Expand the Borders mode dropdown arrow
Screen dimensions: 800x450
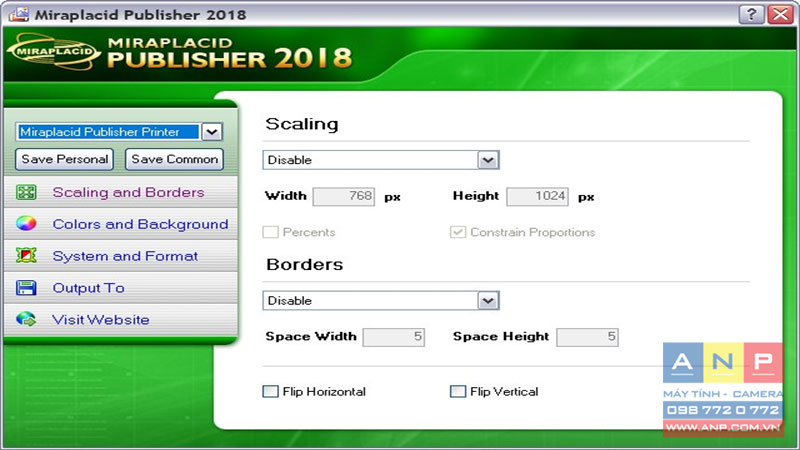coord(488,301)
